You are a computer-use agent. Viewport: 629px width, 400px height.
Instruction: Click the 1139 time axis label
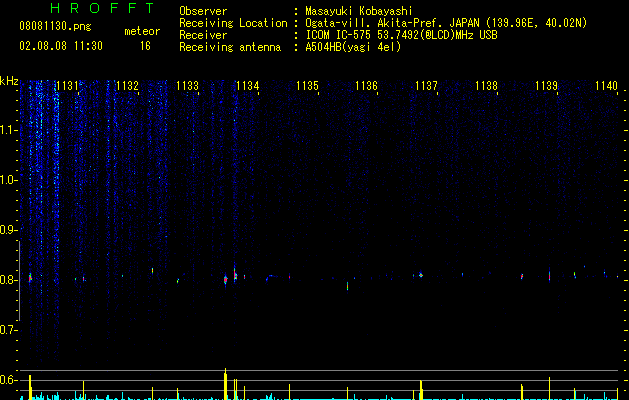pos(547,86)
